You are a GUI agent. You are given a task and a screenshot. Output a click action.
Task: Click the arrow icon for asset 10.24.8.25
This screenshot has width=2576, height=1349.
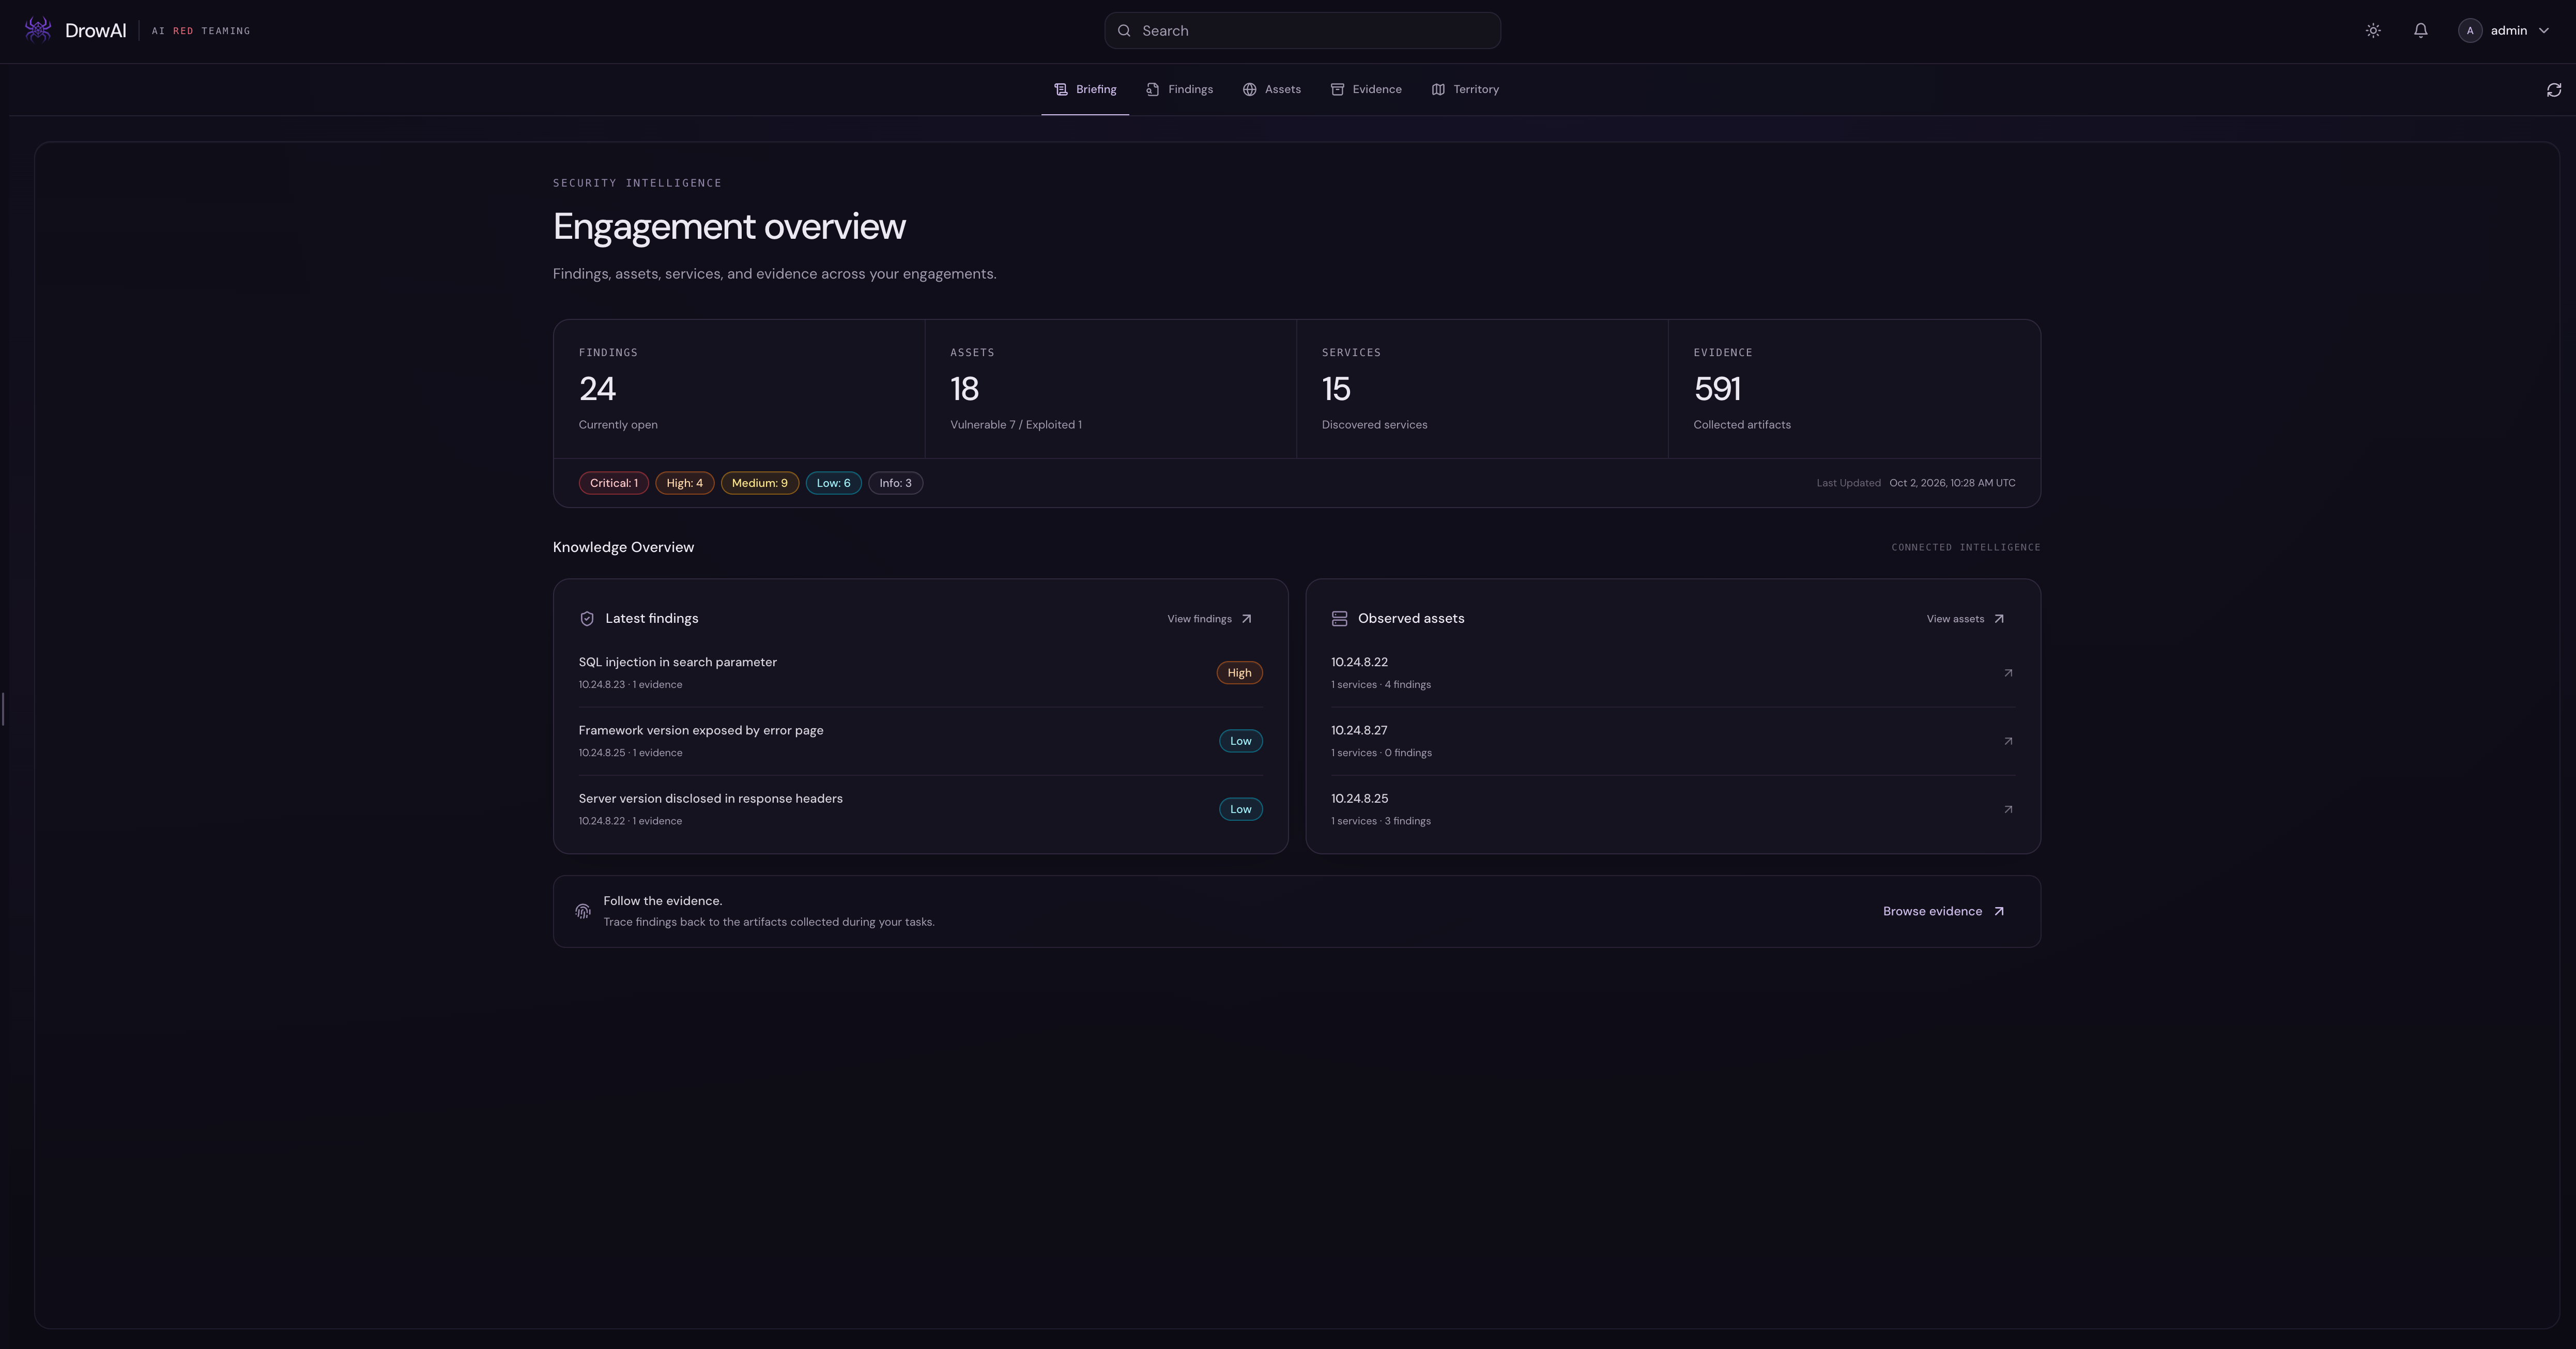2008,809
